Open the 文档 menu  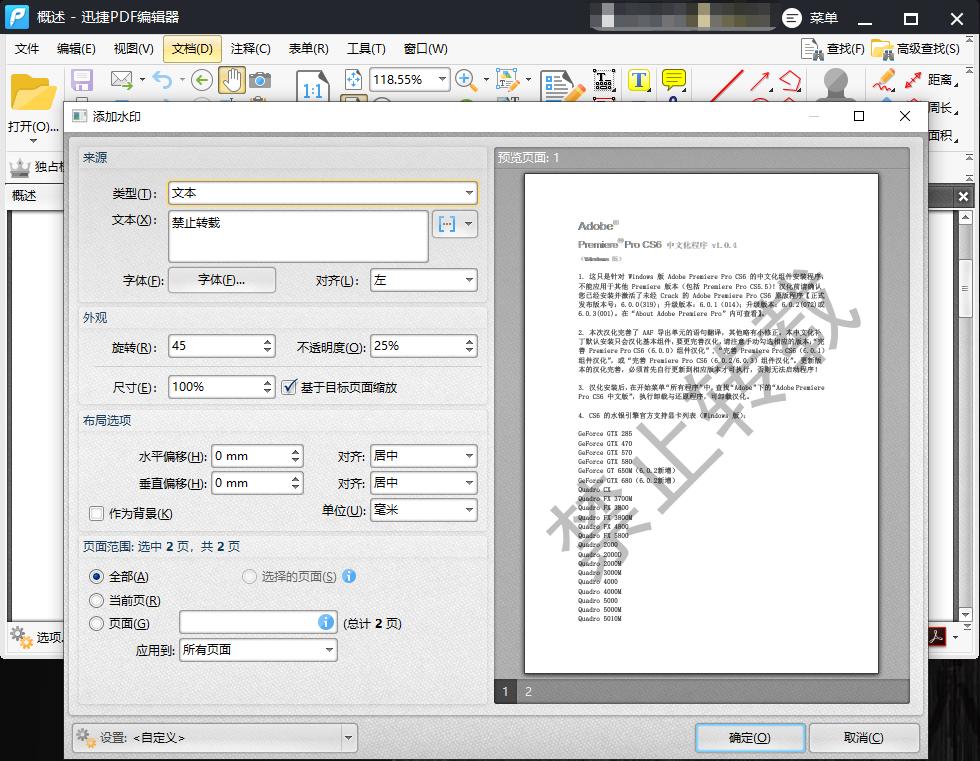(192, 48)
